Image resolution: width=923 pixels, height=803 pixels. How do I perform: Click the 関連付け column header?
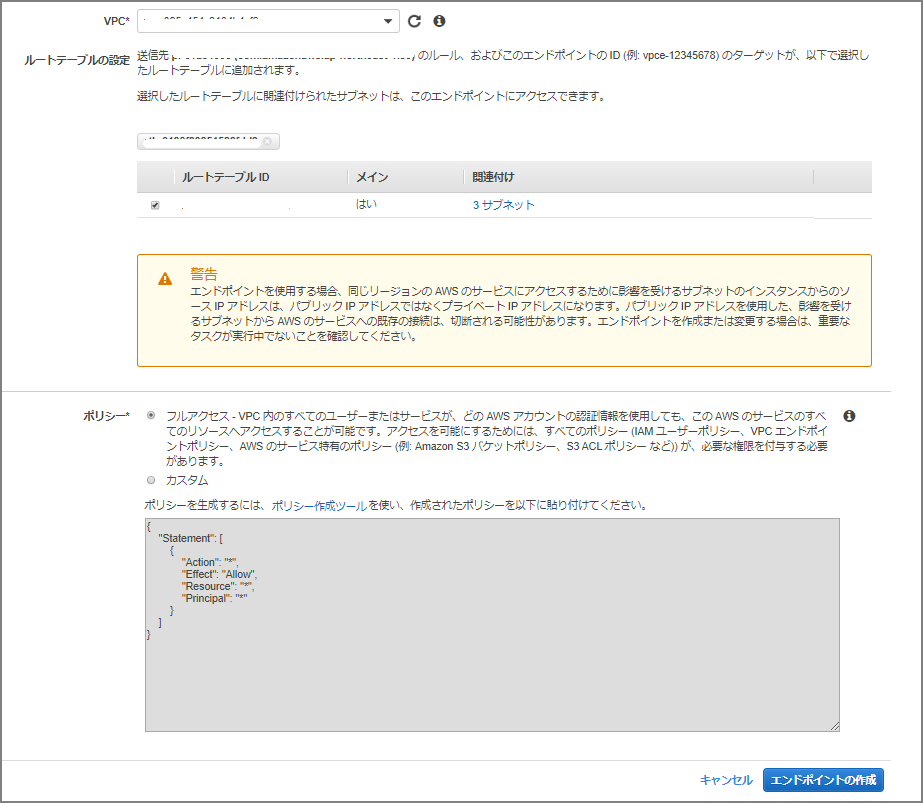point(494,177)
